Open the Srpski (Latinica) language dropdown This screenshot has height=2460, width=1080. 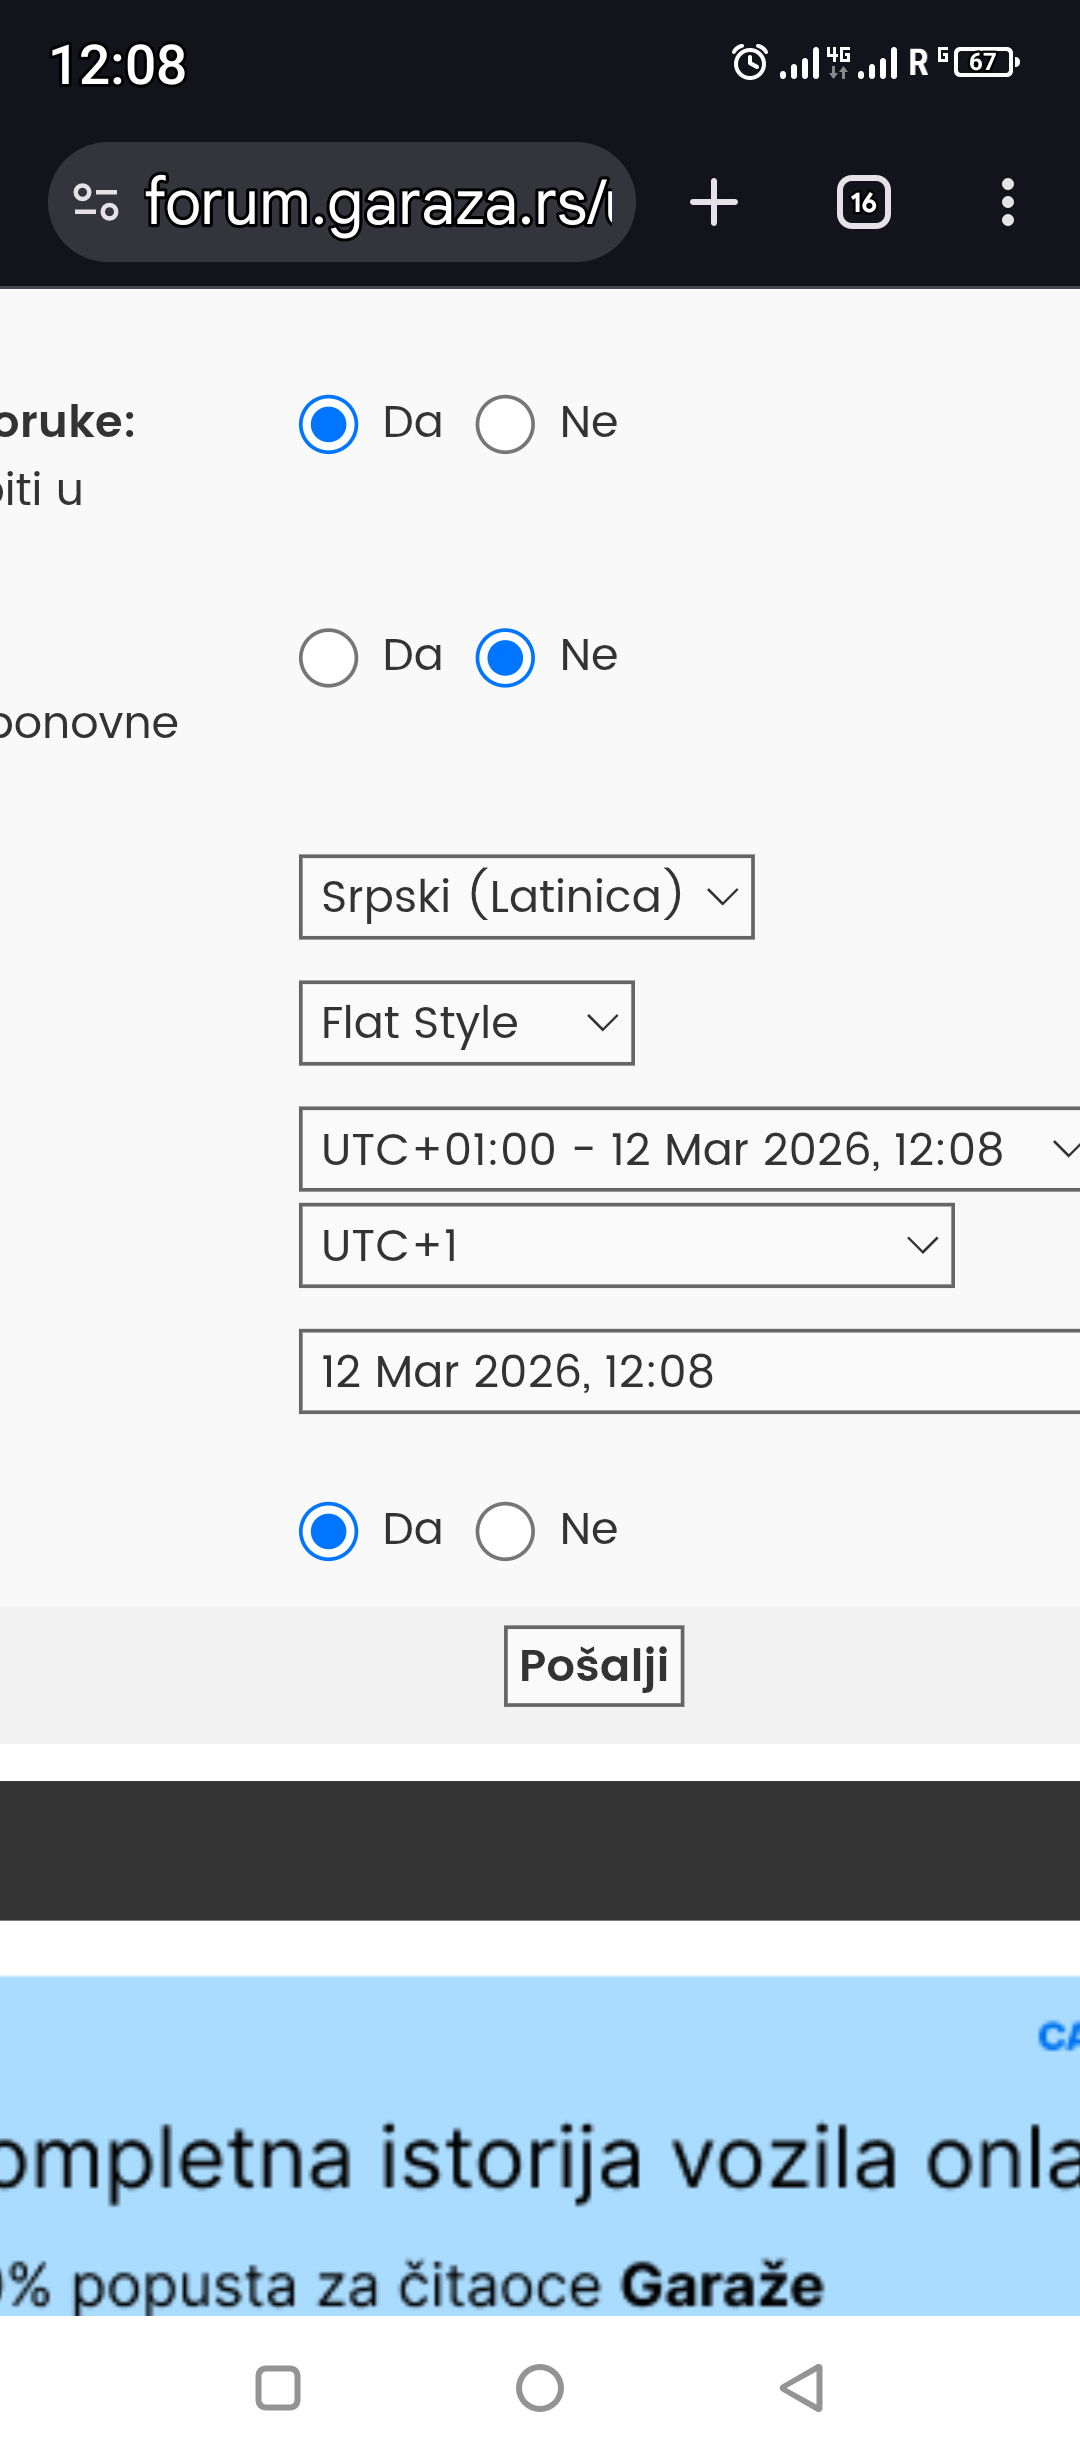click(526, 897)
